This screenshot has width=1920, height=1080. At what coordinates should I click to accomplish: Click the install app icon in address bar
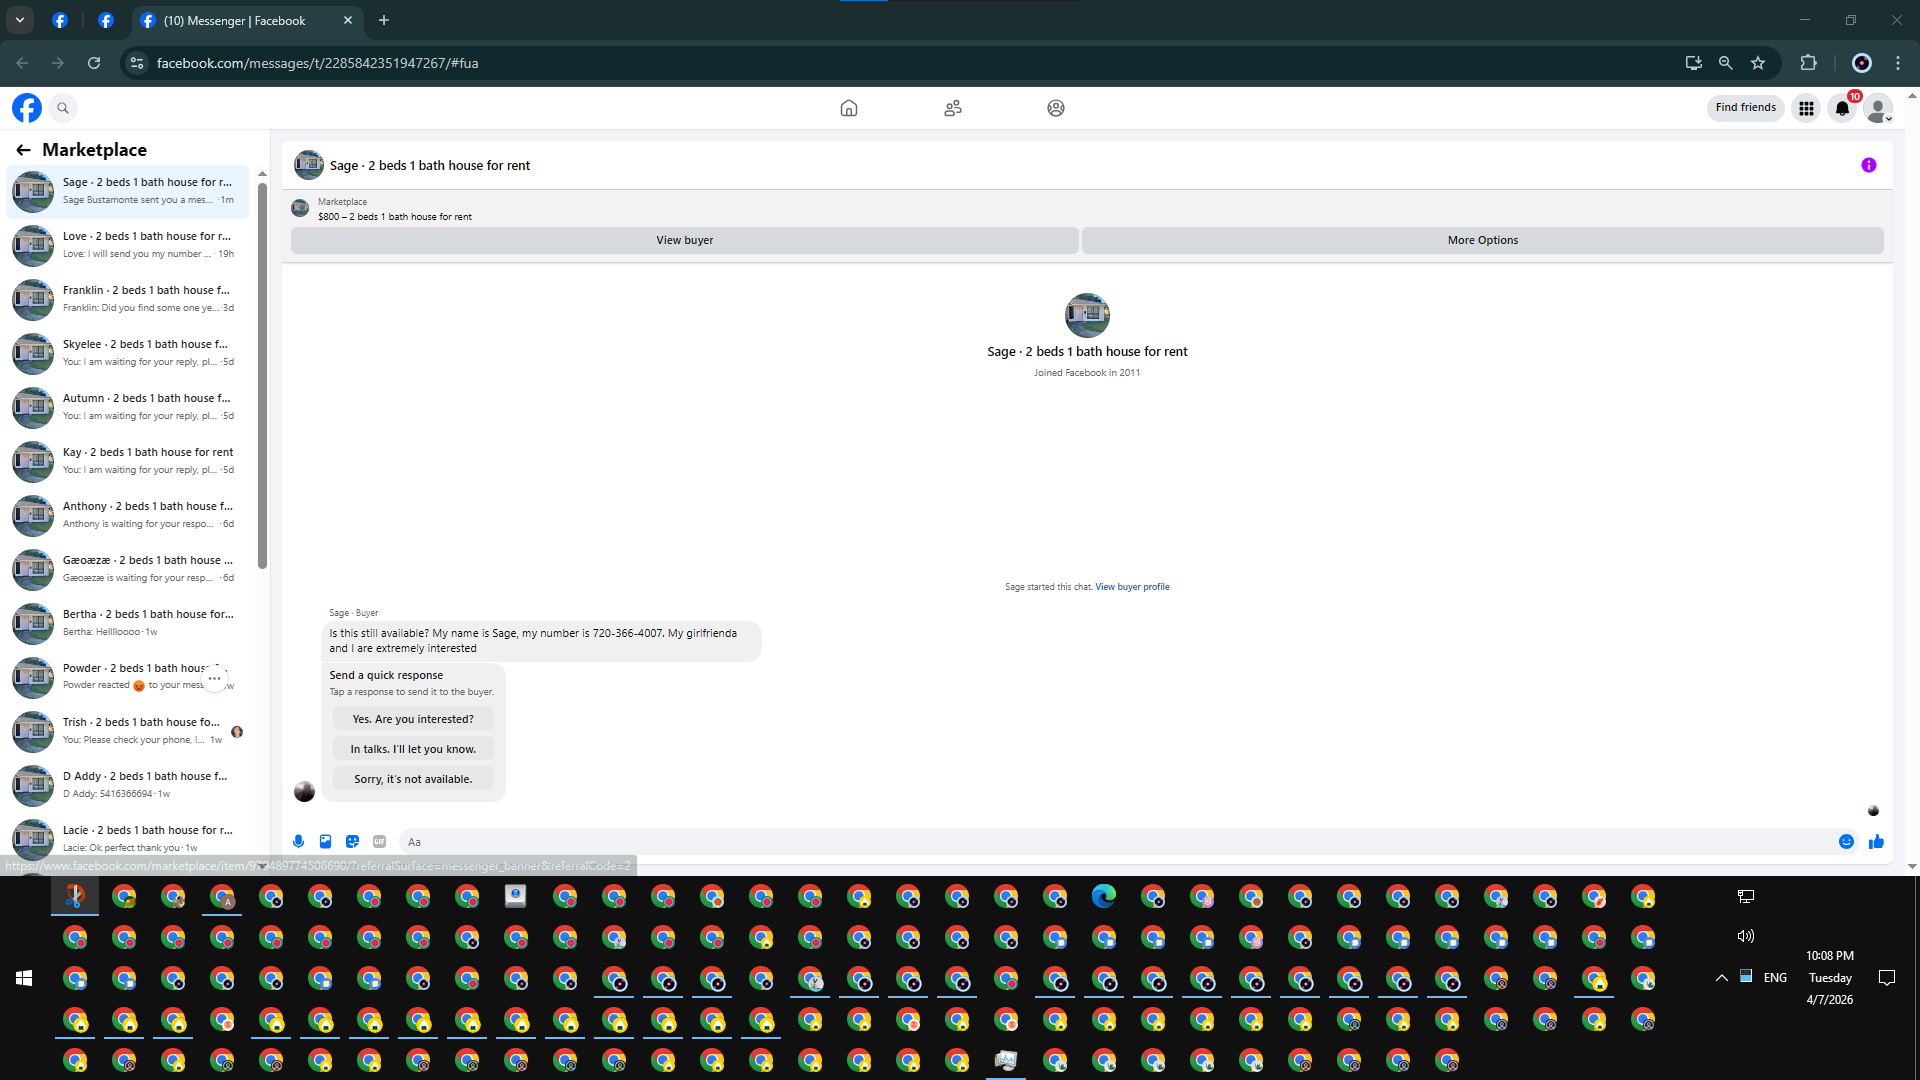pos(1693,63)
